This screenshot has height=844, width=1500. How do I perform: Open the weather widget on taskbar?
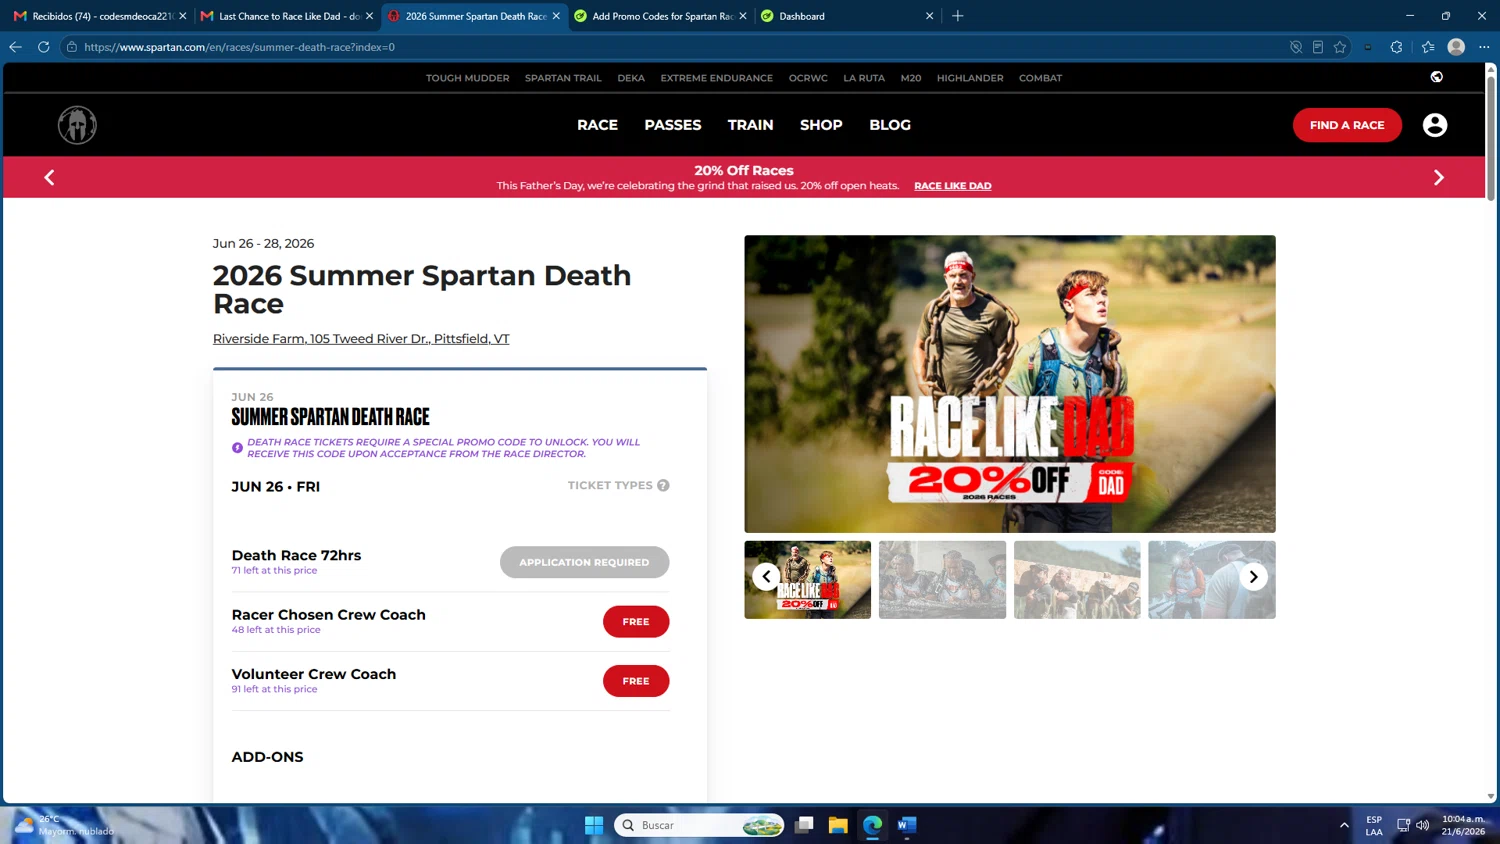coord(63,825)
